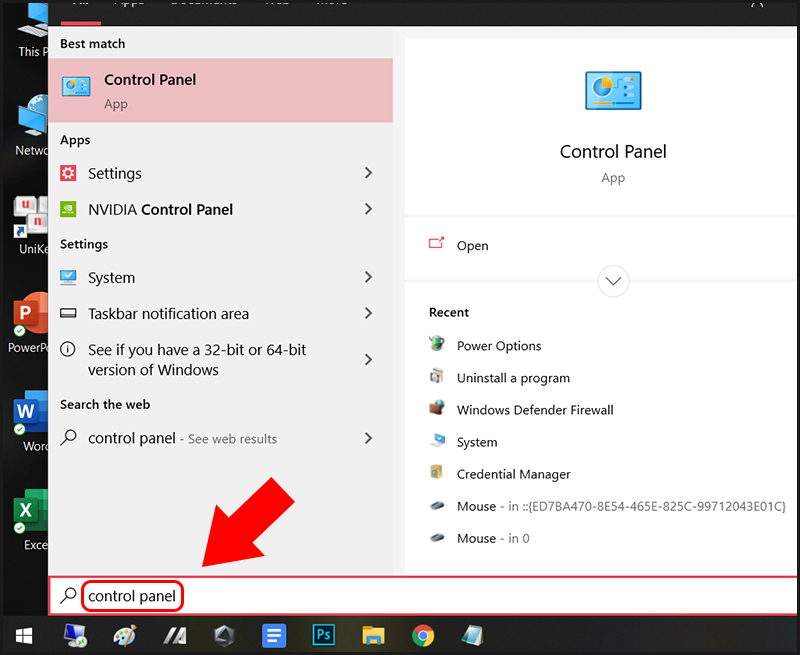Expand the Taskbar notification area arrow
The image size is (800, 655).
click(x=368, y=313)
